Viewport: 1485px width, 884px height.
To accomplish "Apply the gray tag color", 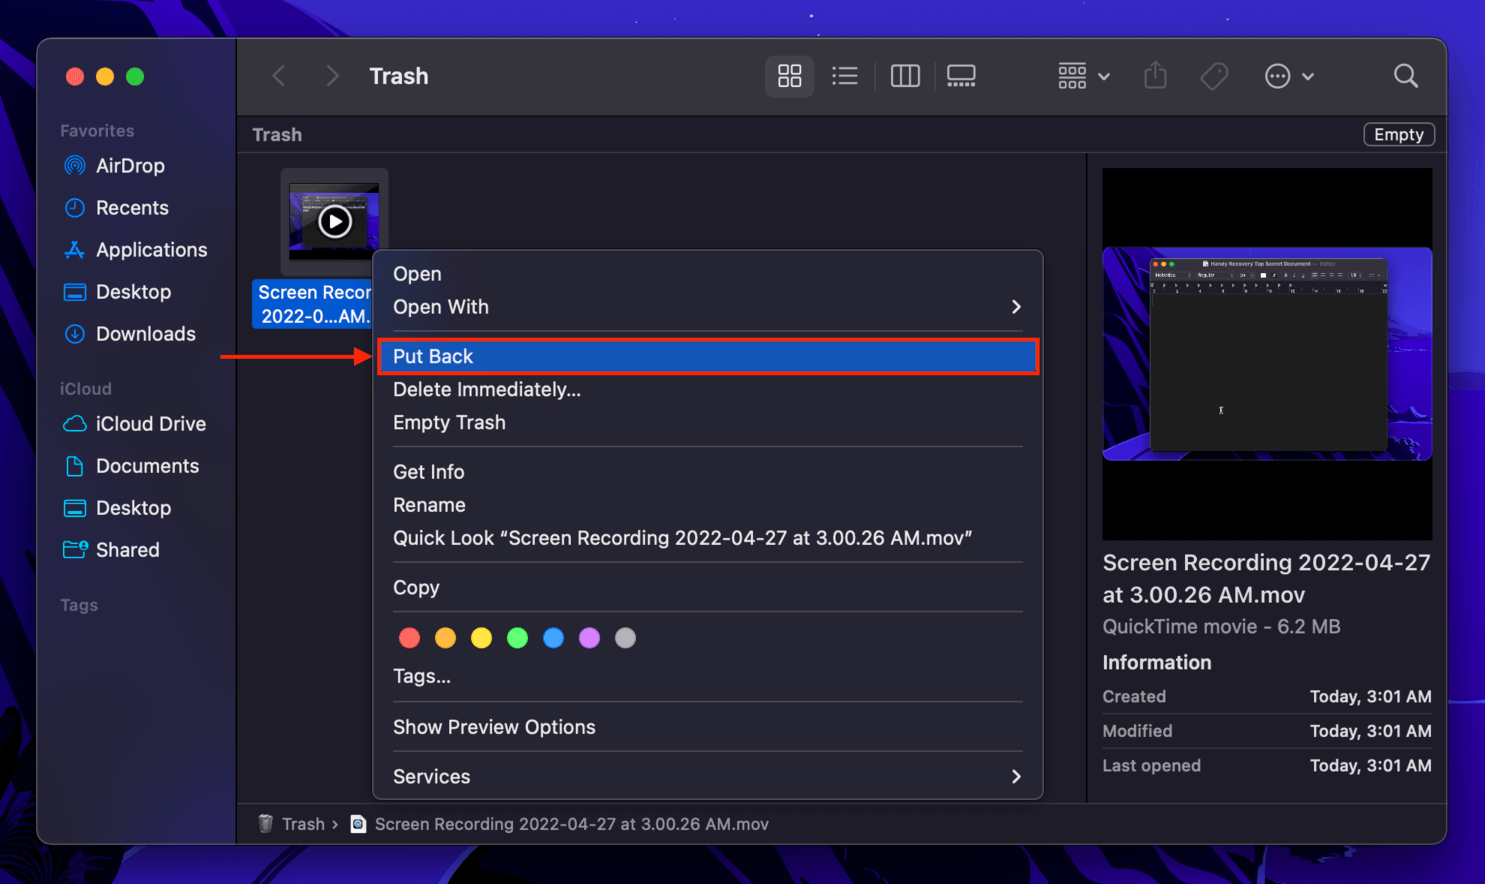I will click(x=625, y=638).
